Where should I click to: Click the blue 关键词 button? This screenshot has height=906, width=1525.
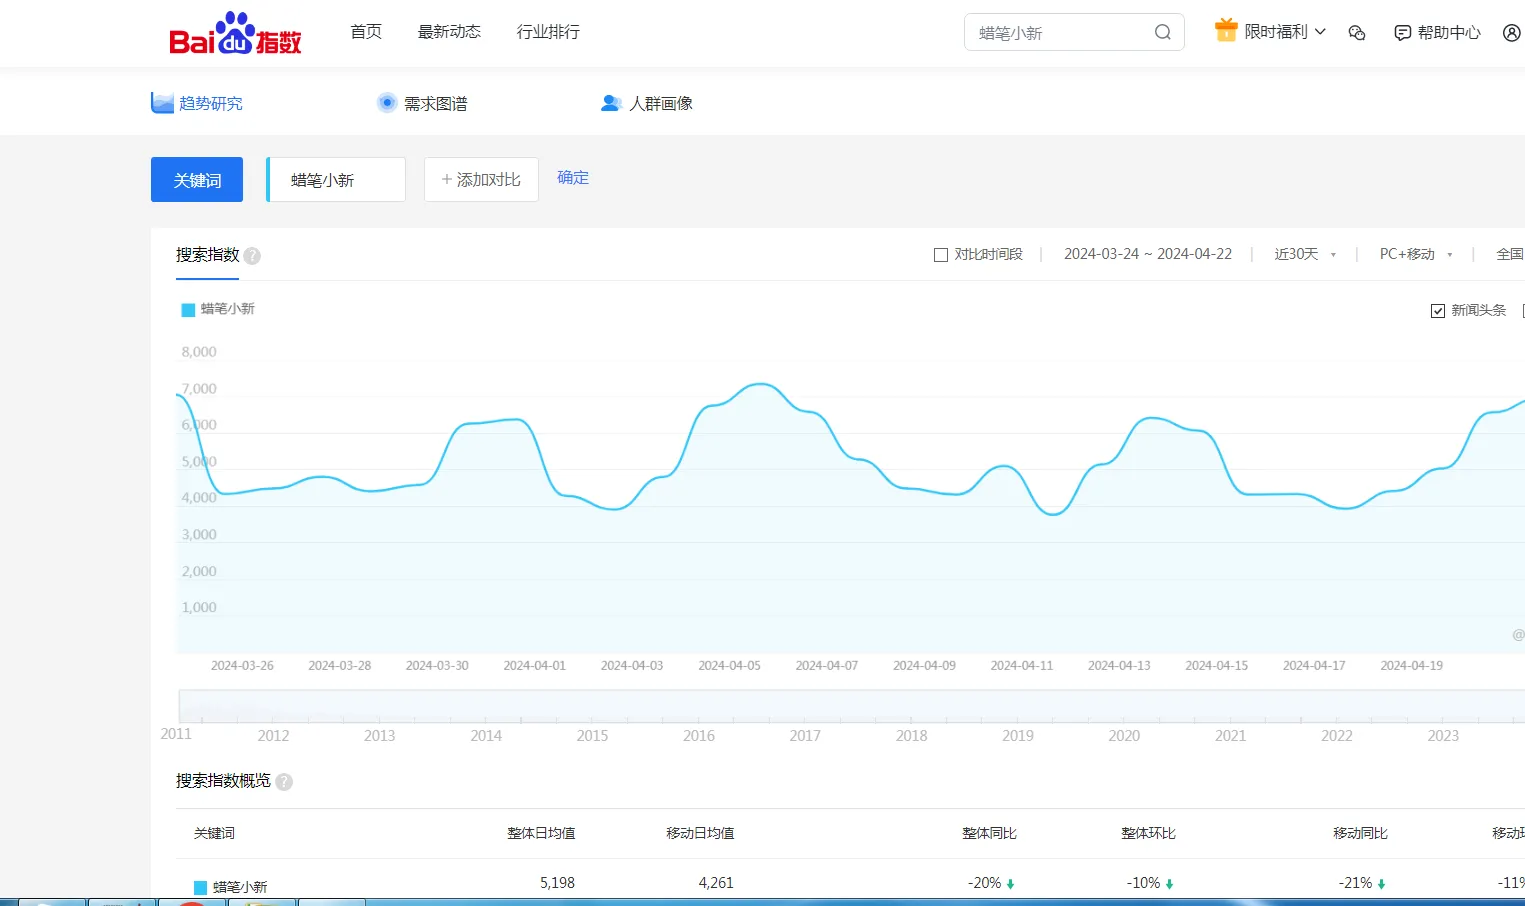pyautogui.click(x=197, y=180)
